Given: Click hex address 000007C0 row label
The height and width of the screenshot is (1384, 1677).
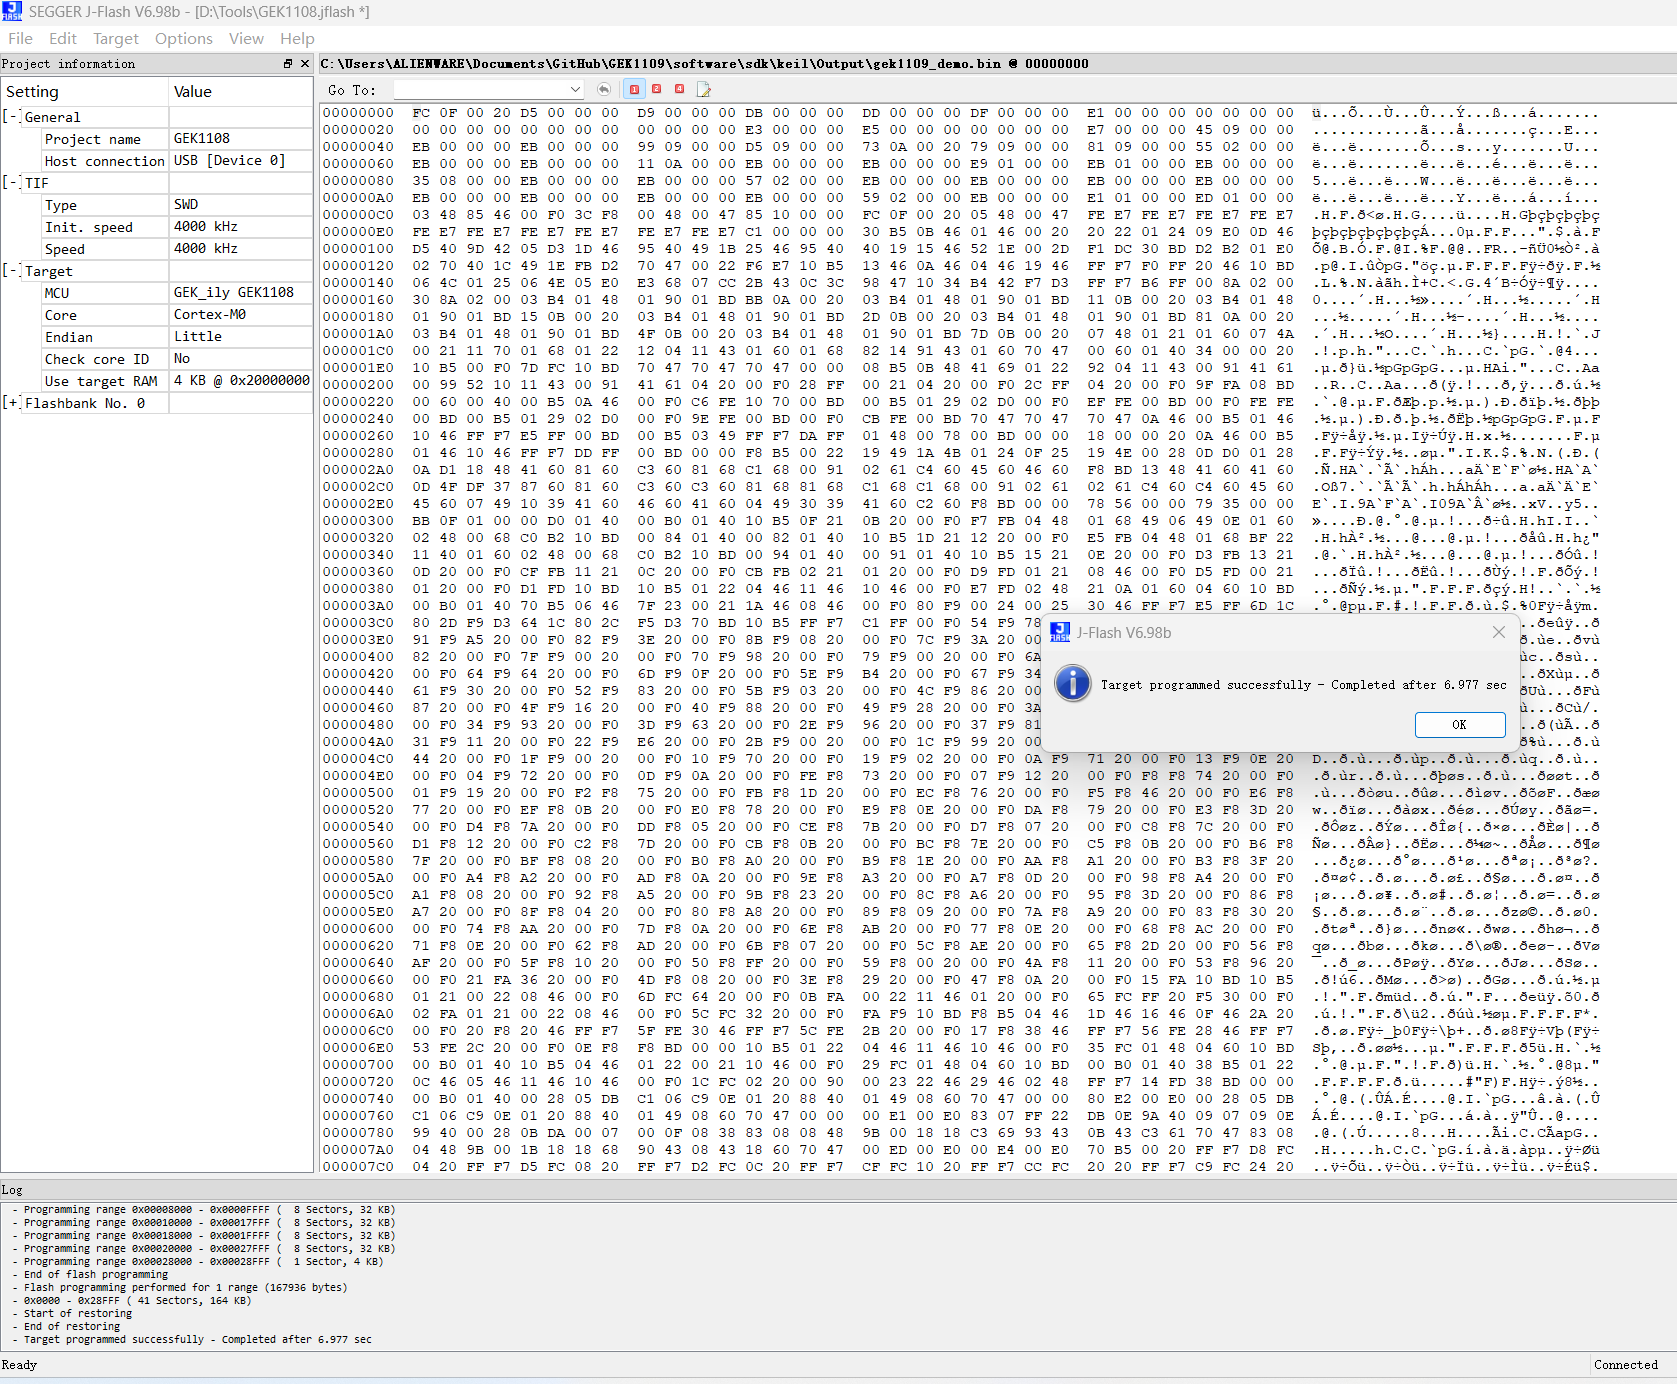Looking at the screenshot, I should pos(358,1167).
